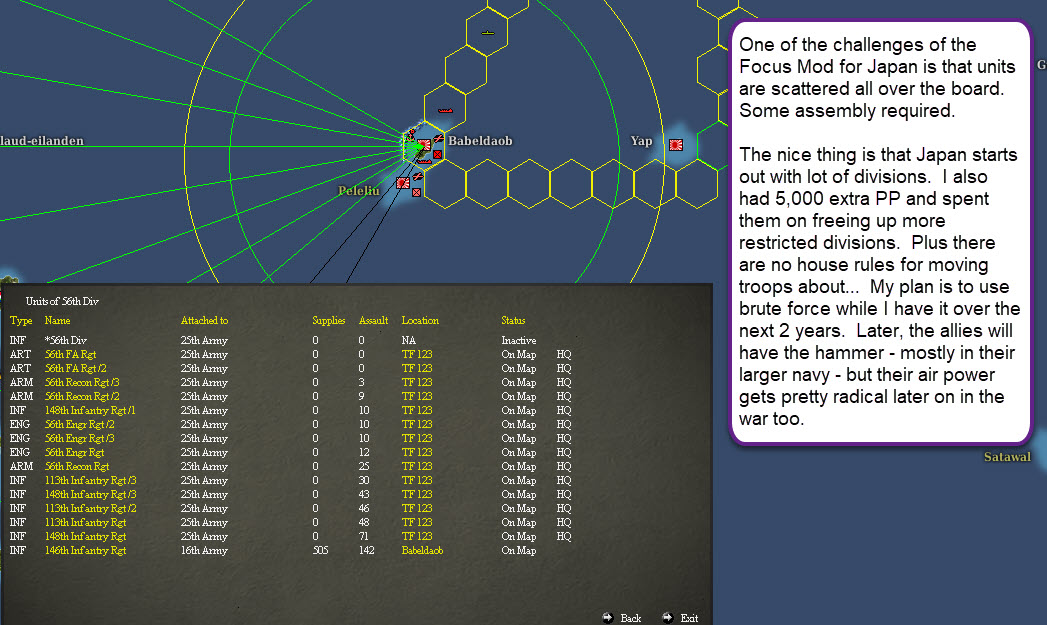Open the 113th Infantry Rgt unit
This screenshot has height=625, width=1047.
85,523
